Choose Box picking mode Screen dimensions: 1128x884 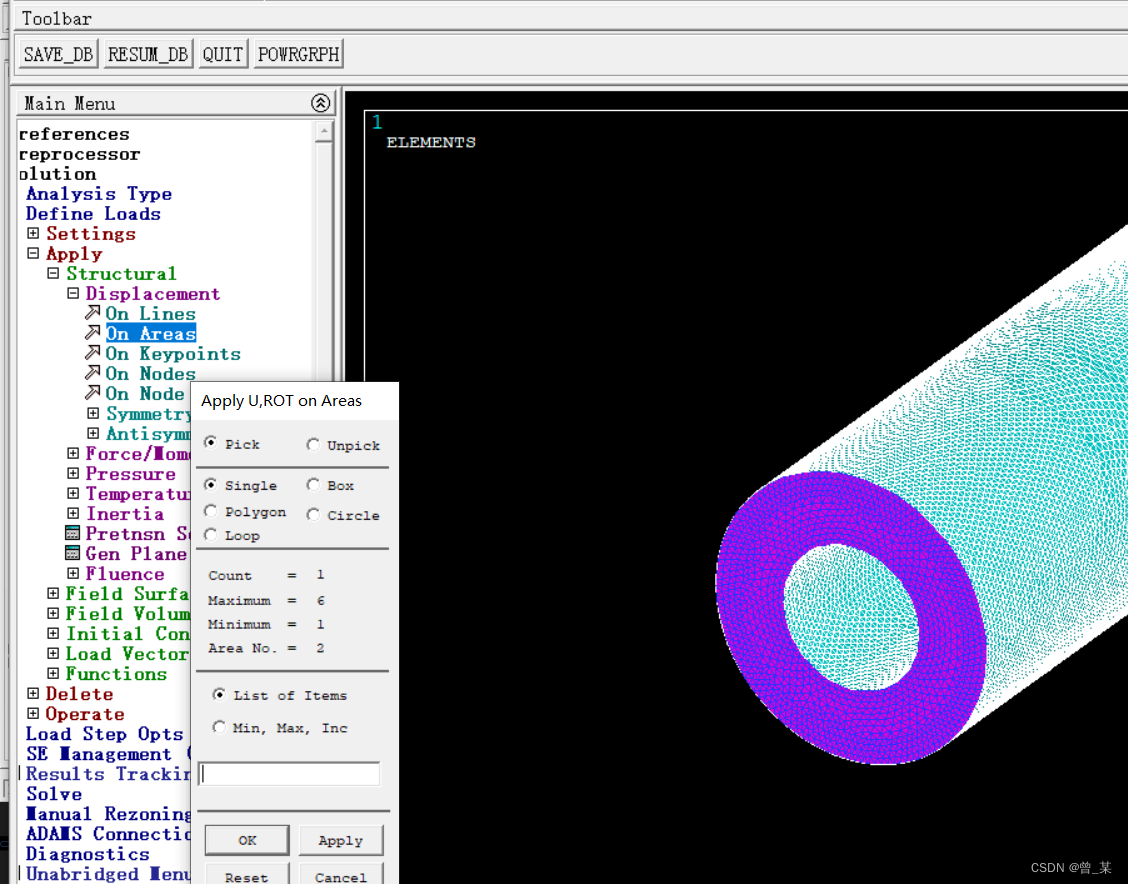(313, 485)
